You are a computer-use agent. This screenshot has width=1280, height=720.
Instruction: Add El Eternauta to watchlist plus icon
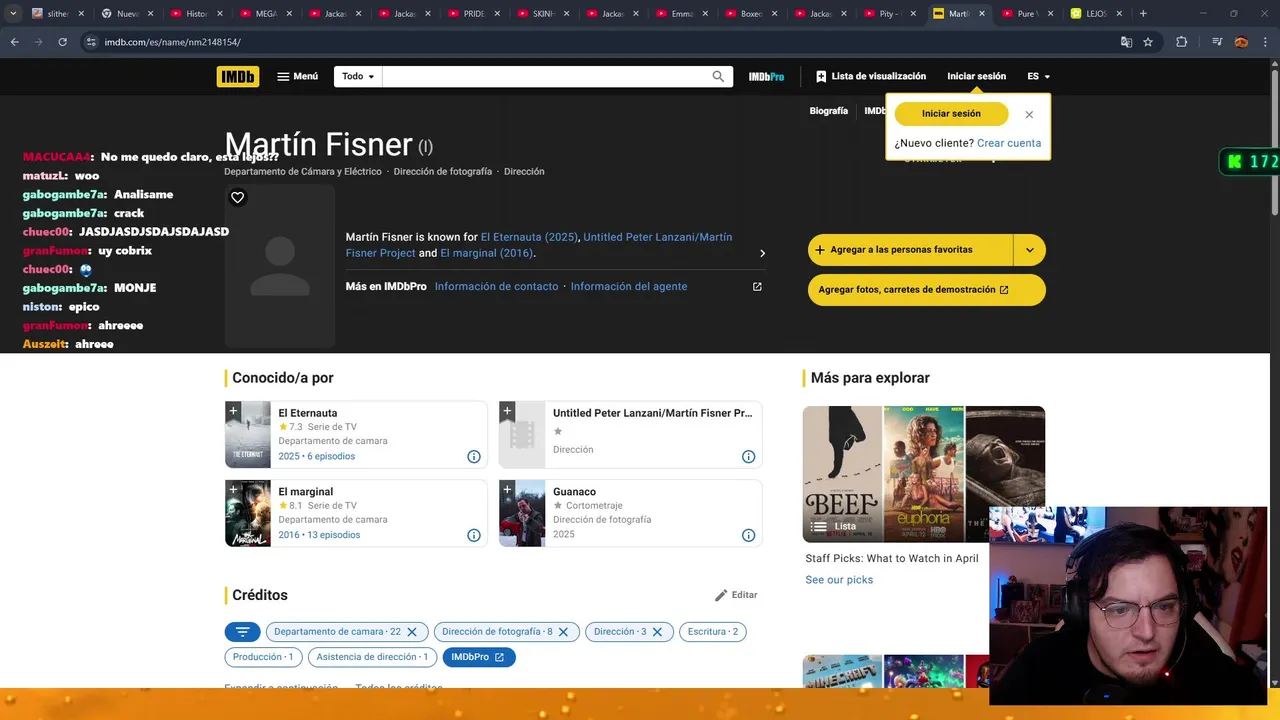tap(233, 410)
